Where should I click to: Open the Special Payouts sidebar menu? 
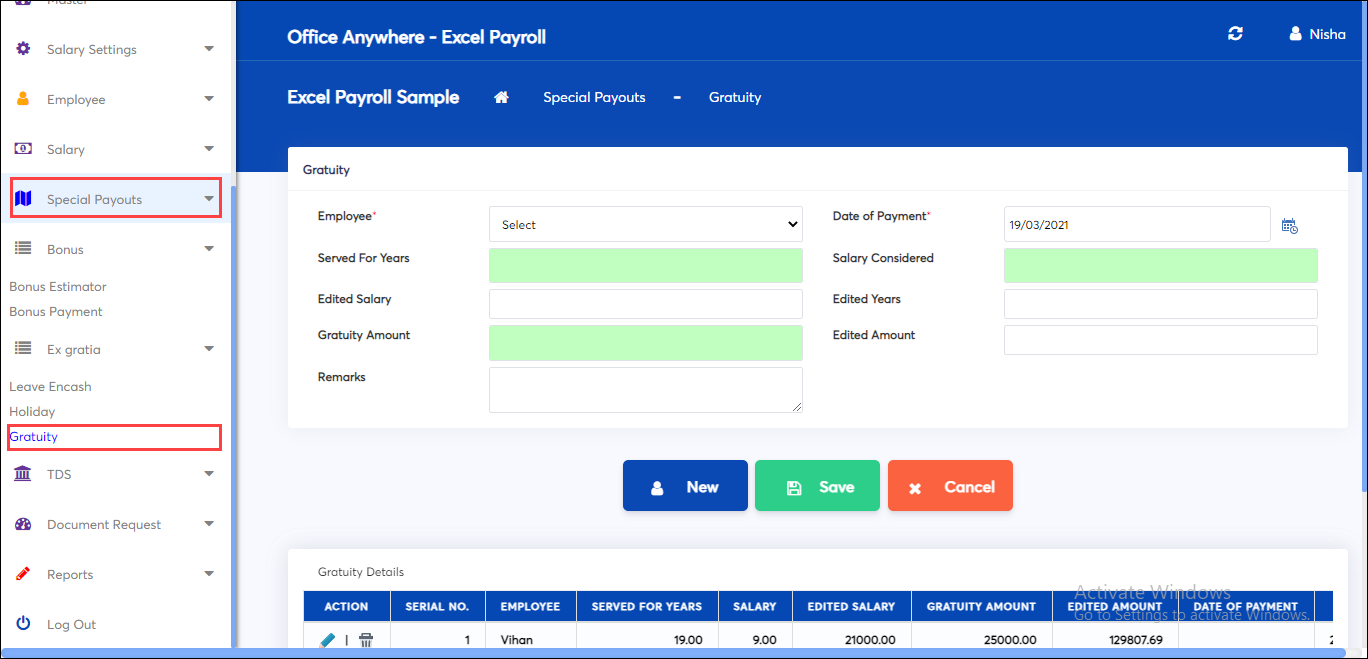(115, 199)
